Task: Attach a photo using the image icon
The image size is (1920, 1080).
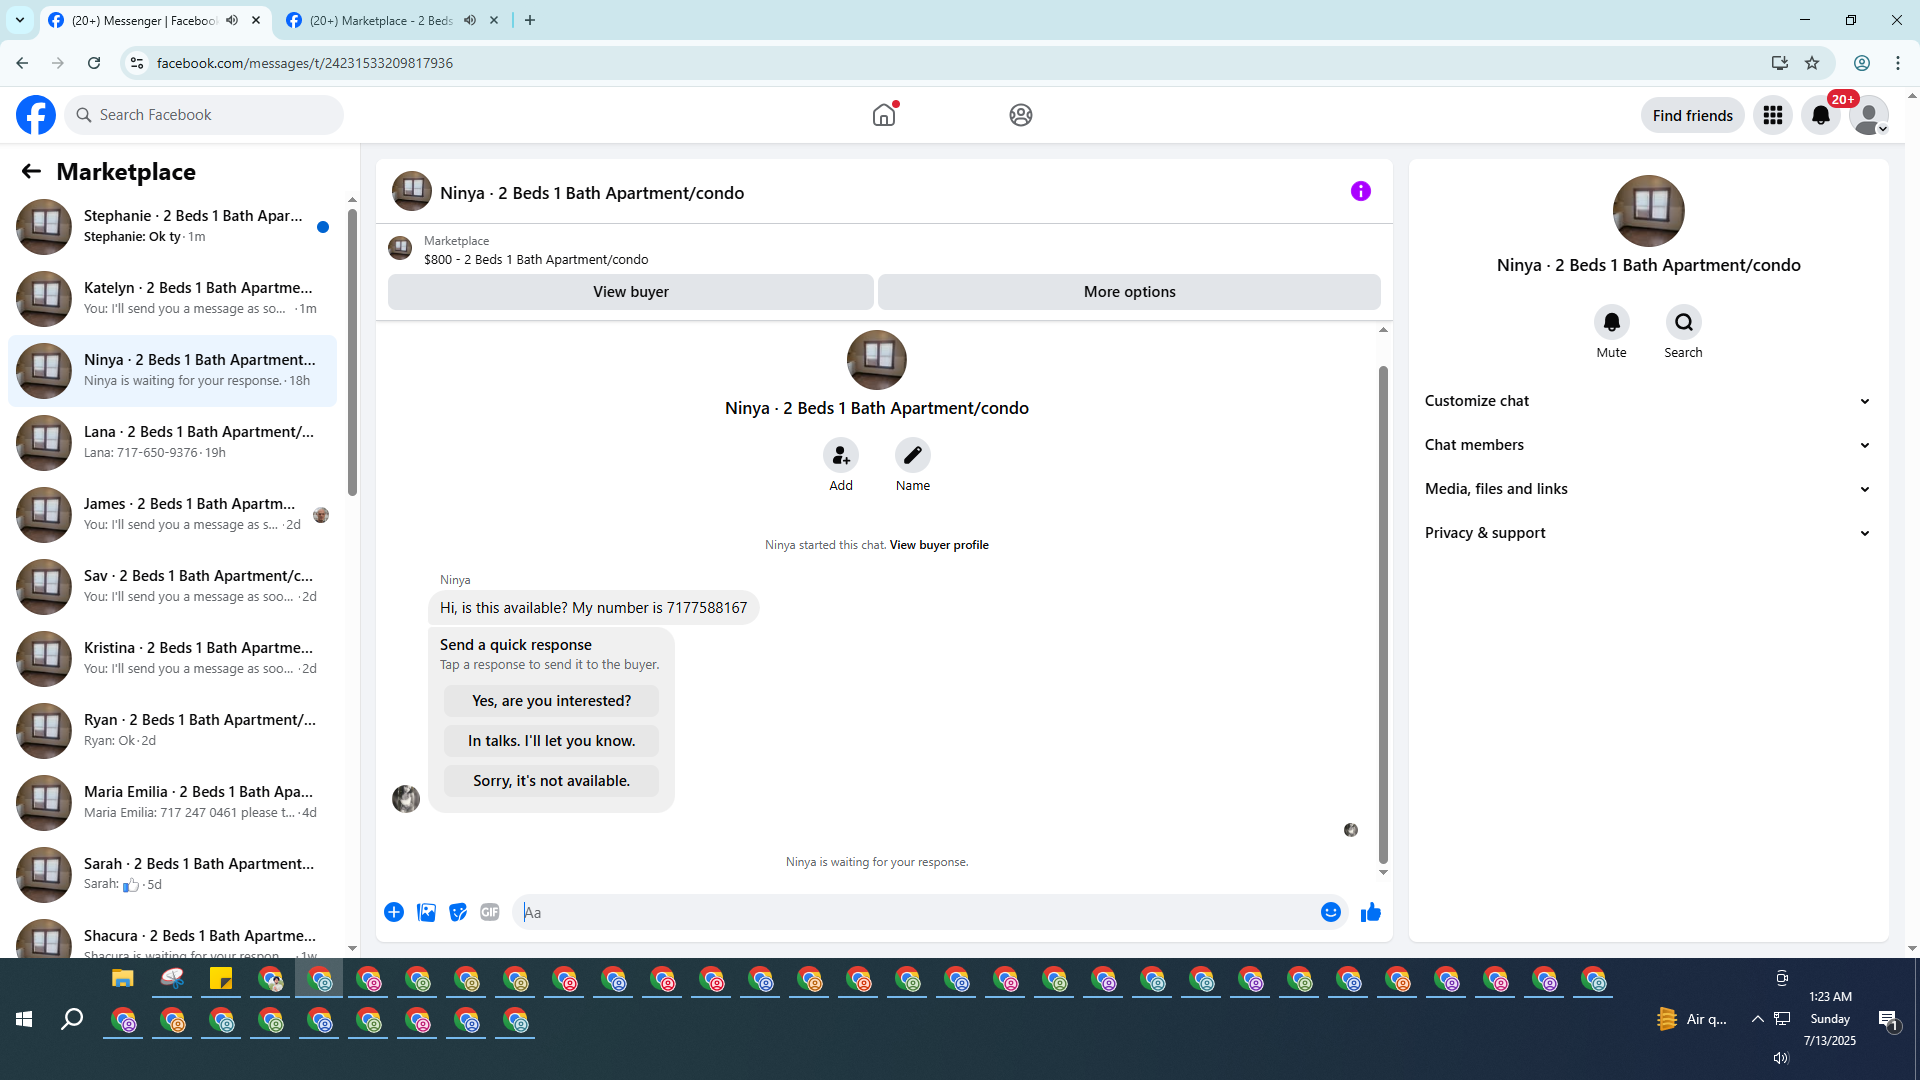Action: (426, 912)
